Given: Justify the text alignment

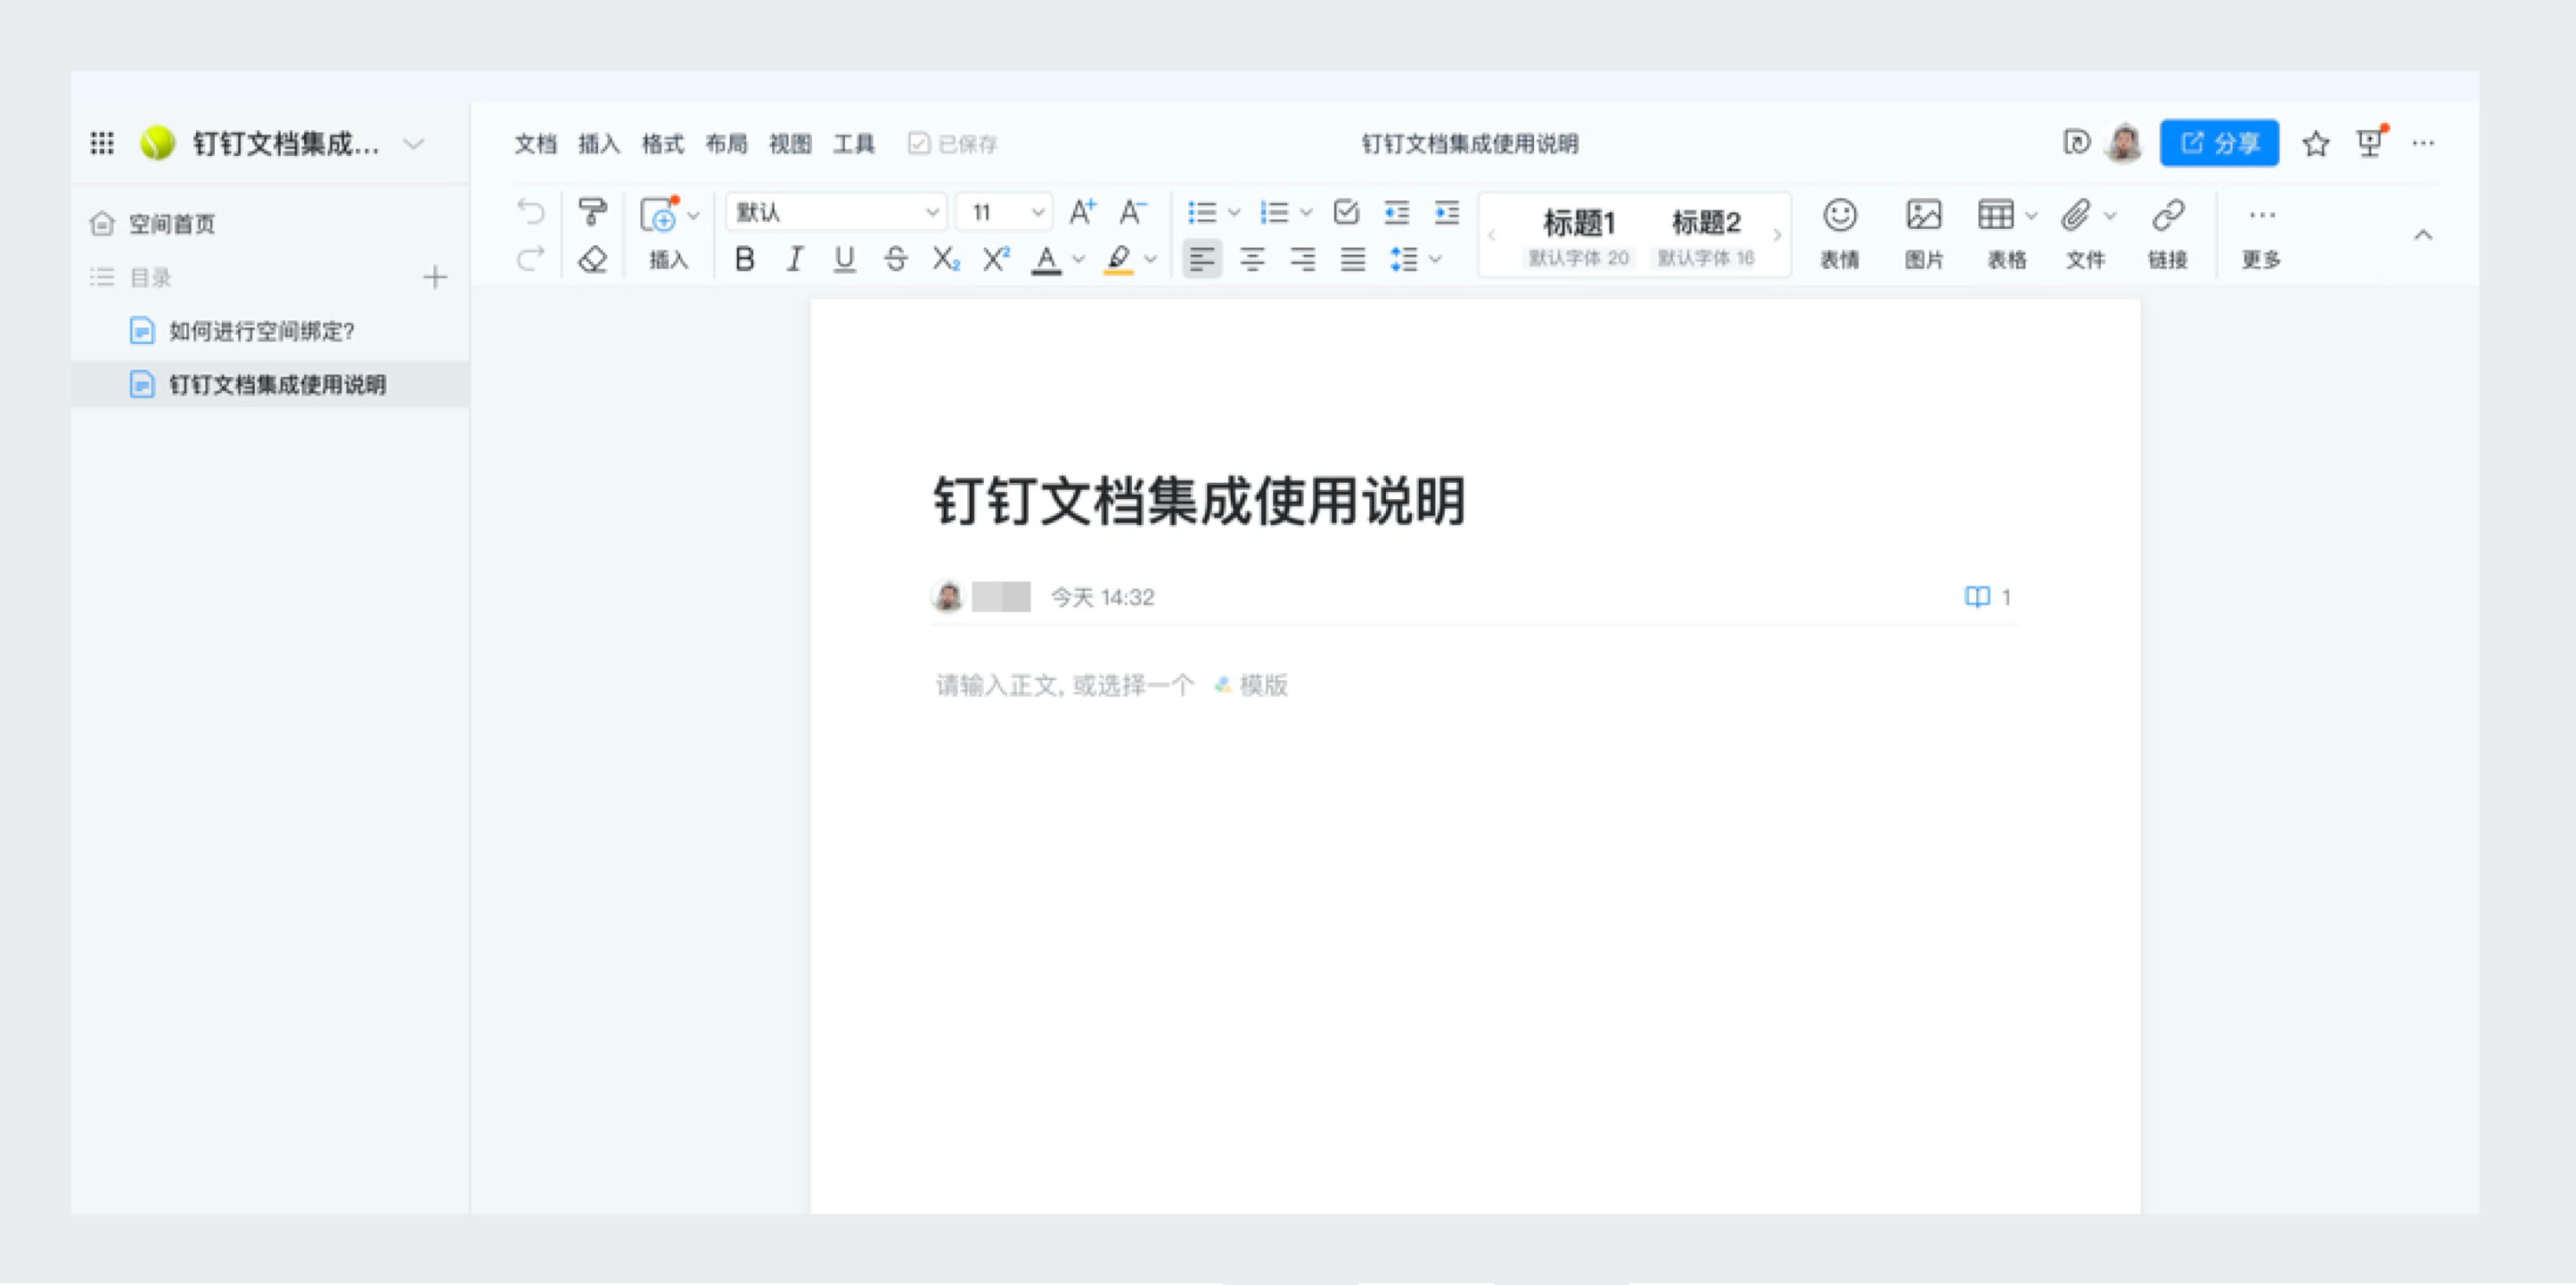Looking at the screenshot, I should pyautogui.click(x=1353, y=260).
